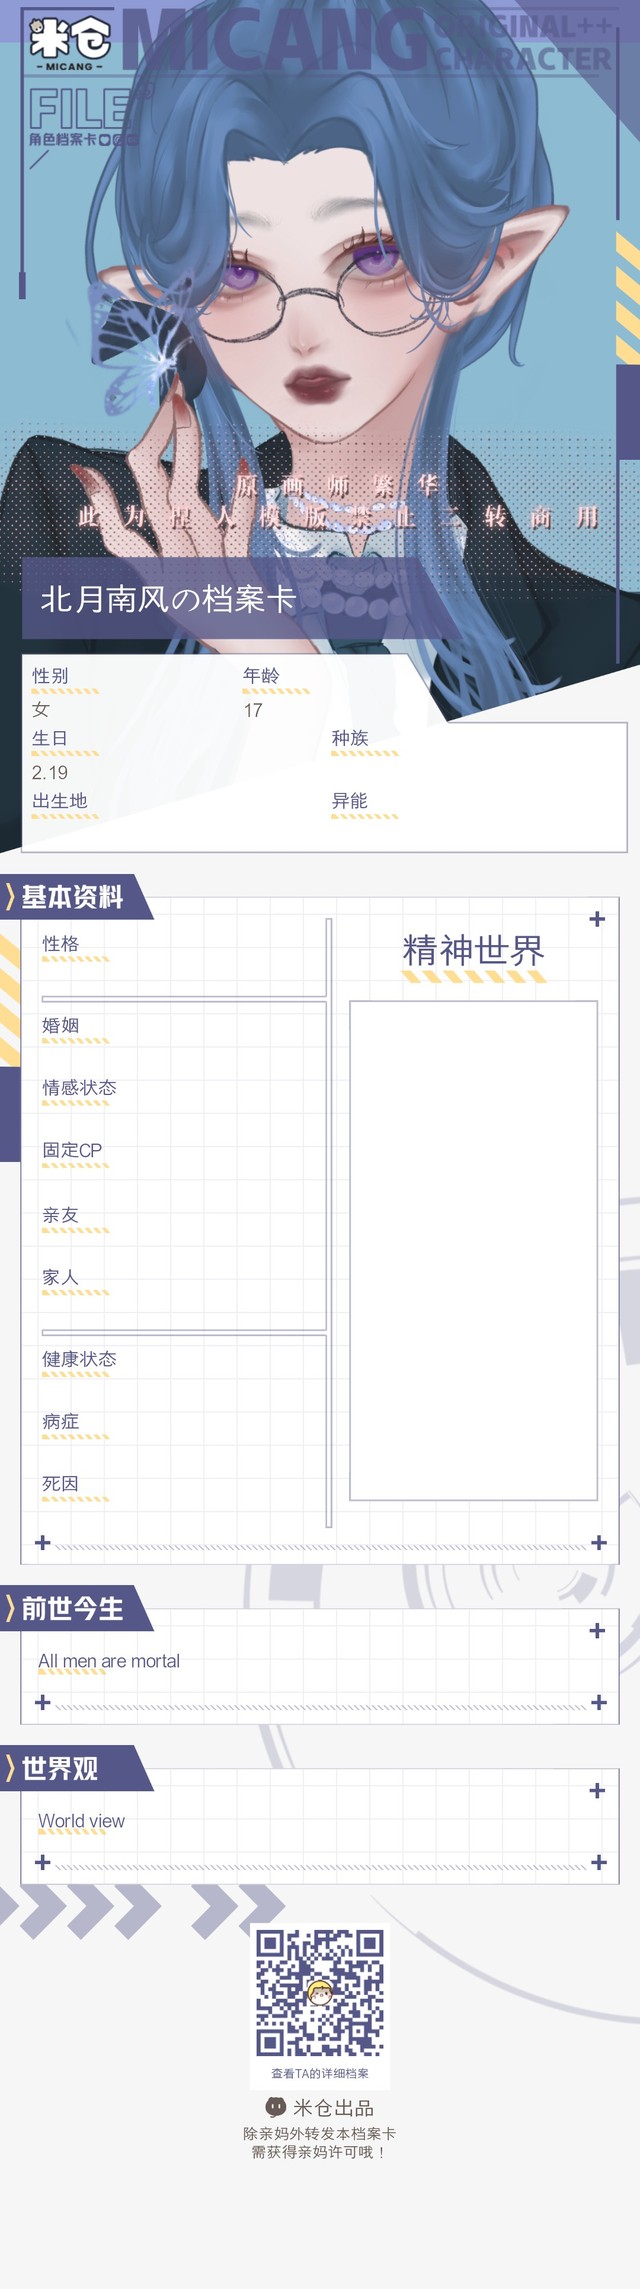The image size is (640, 2289).
Task: Click the plus icon right of World view
Action: tap(598, 1791)
